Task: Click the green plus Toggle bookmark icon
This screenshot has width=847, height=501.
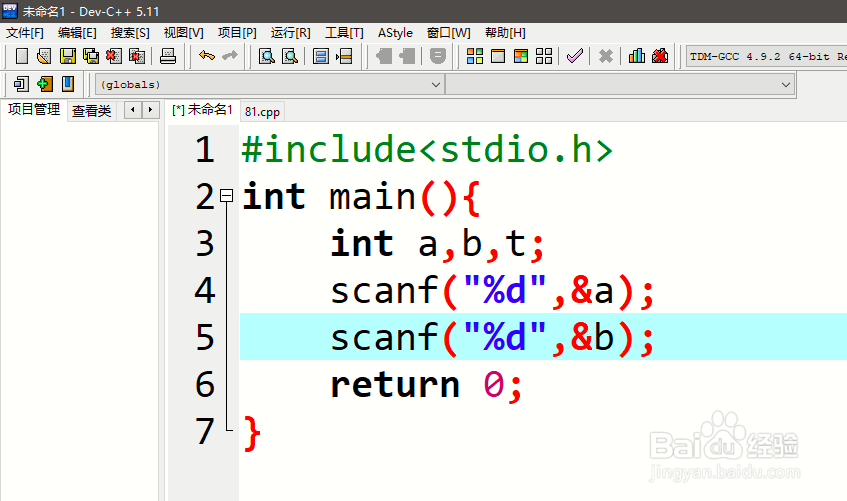Action: pyautogui.click(x=45, y=84)
